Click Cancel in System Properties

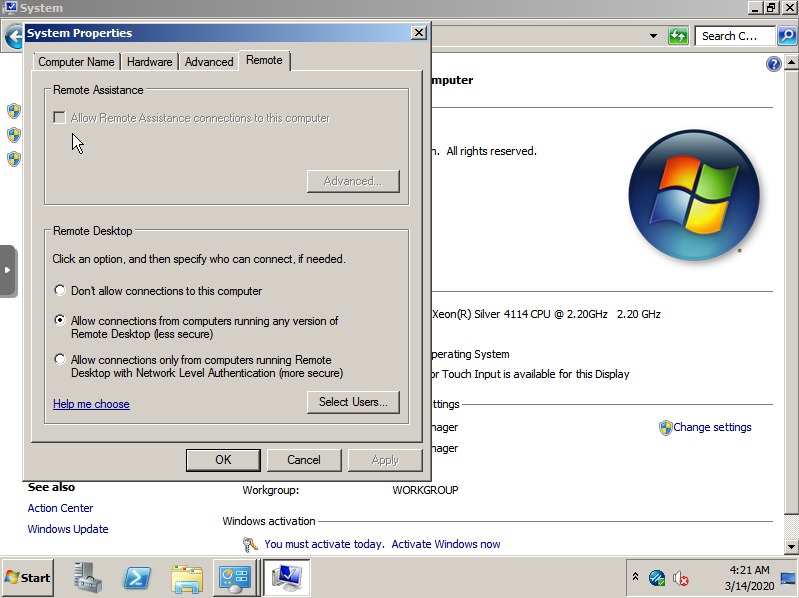tap(304, 460)
